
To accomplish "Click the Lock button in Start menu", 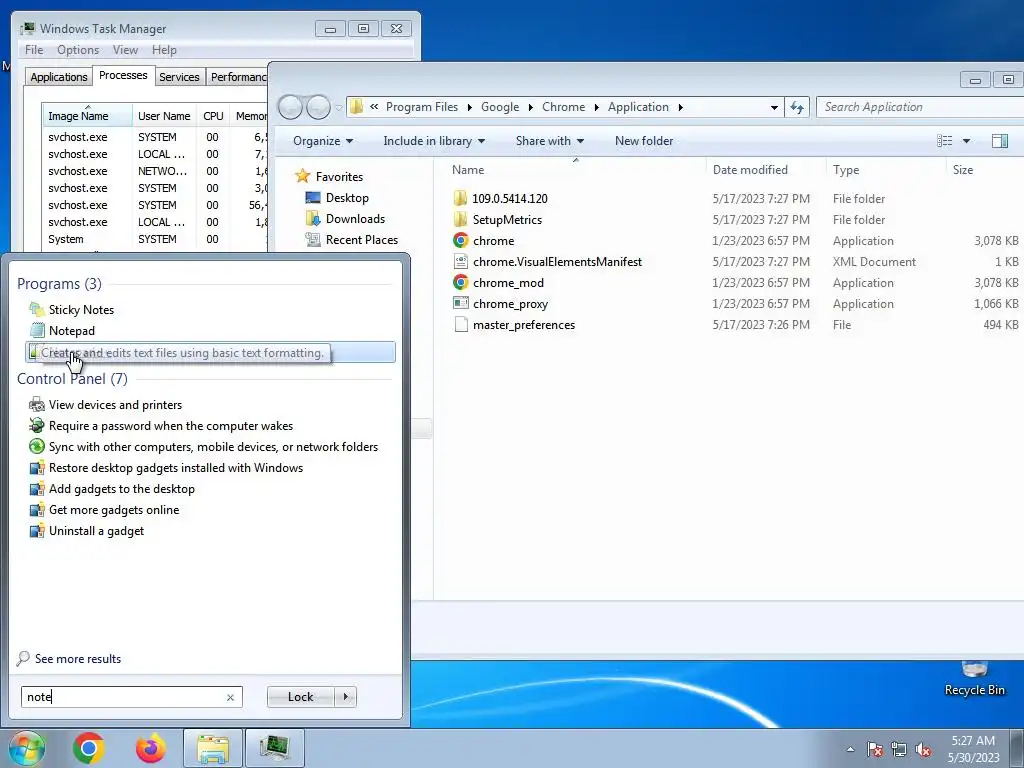I will click(300, 697).
